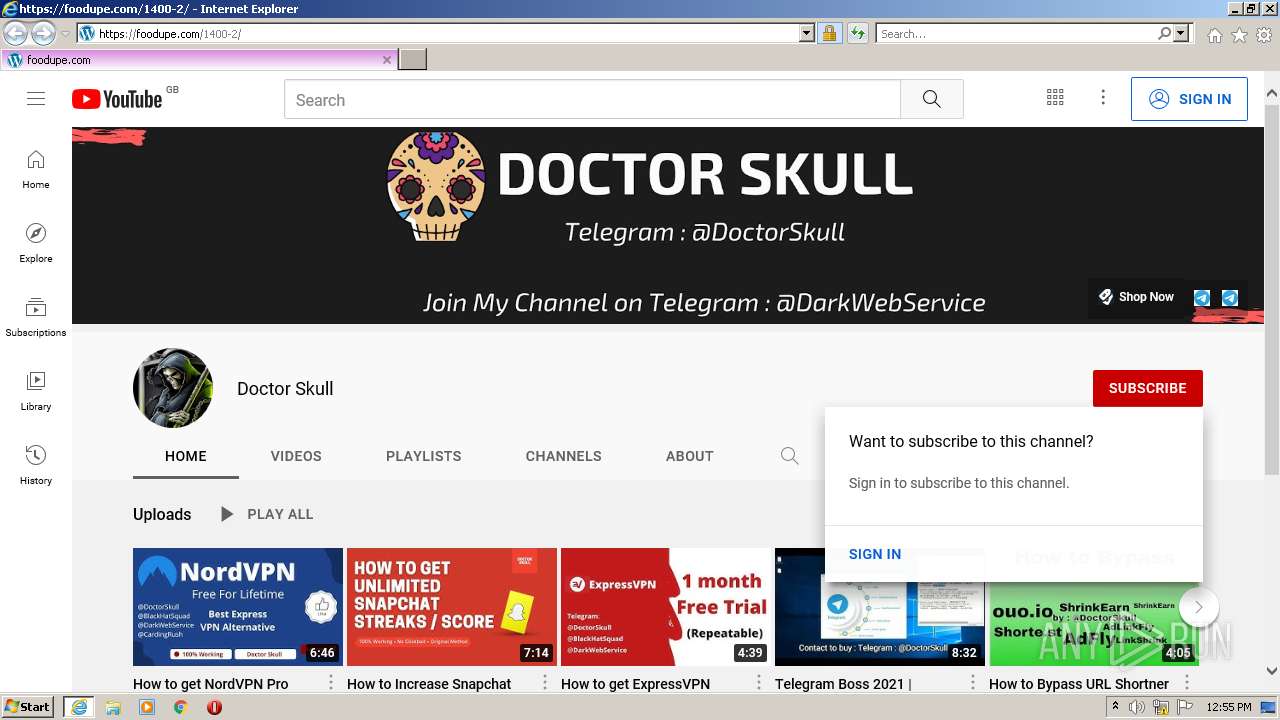This screenshot has height=720, width=1280.
Task: Click the browser search box
Action: coord(1016,33)
